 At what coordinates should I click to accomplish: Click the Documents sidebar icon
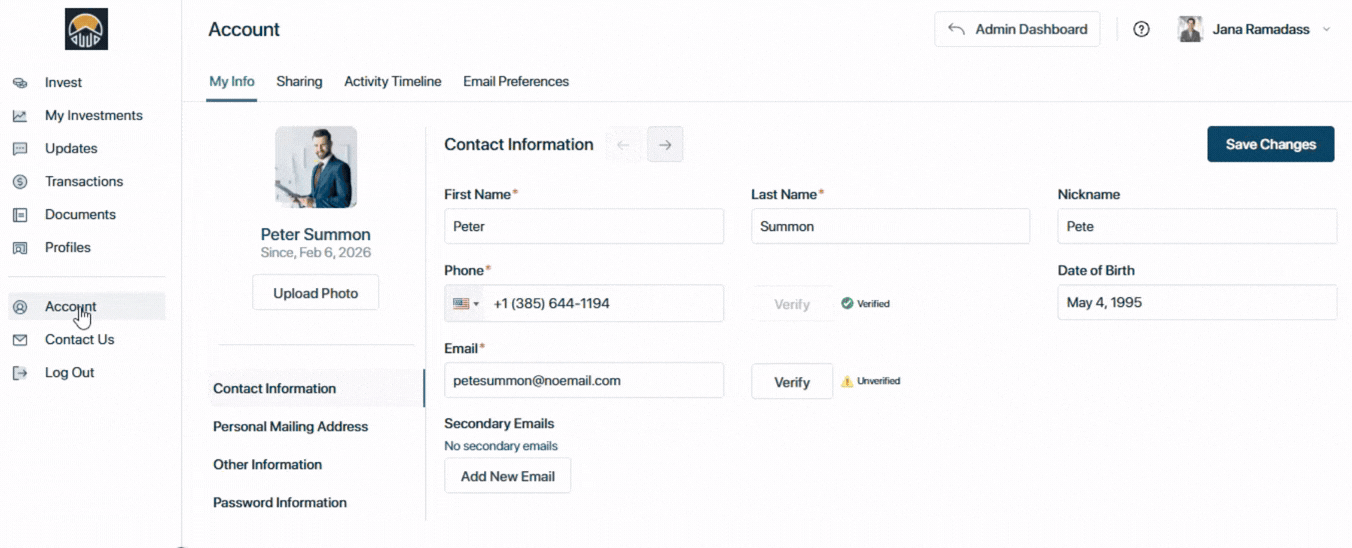coord(20,215)
